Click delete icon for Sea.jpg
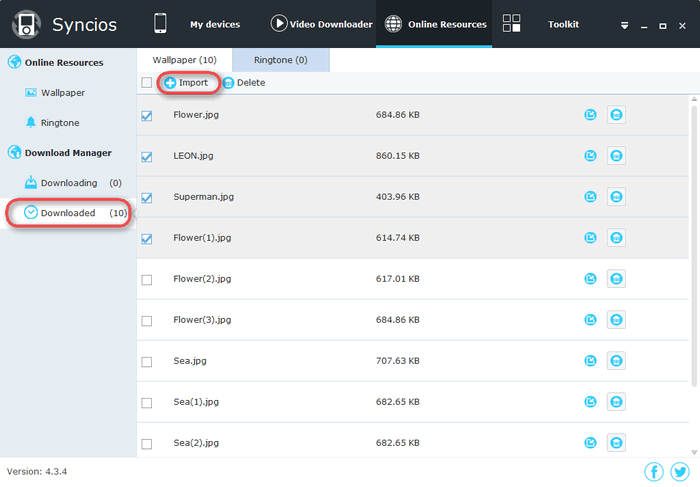Screen dimensions: 700x487 point(616,361)
